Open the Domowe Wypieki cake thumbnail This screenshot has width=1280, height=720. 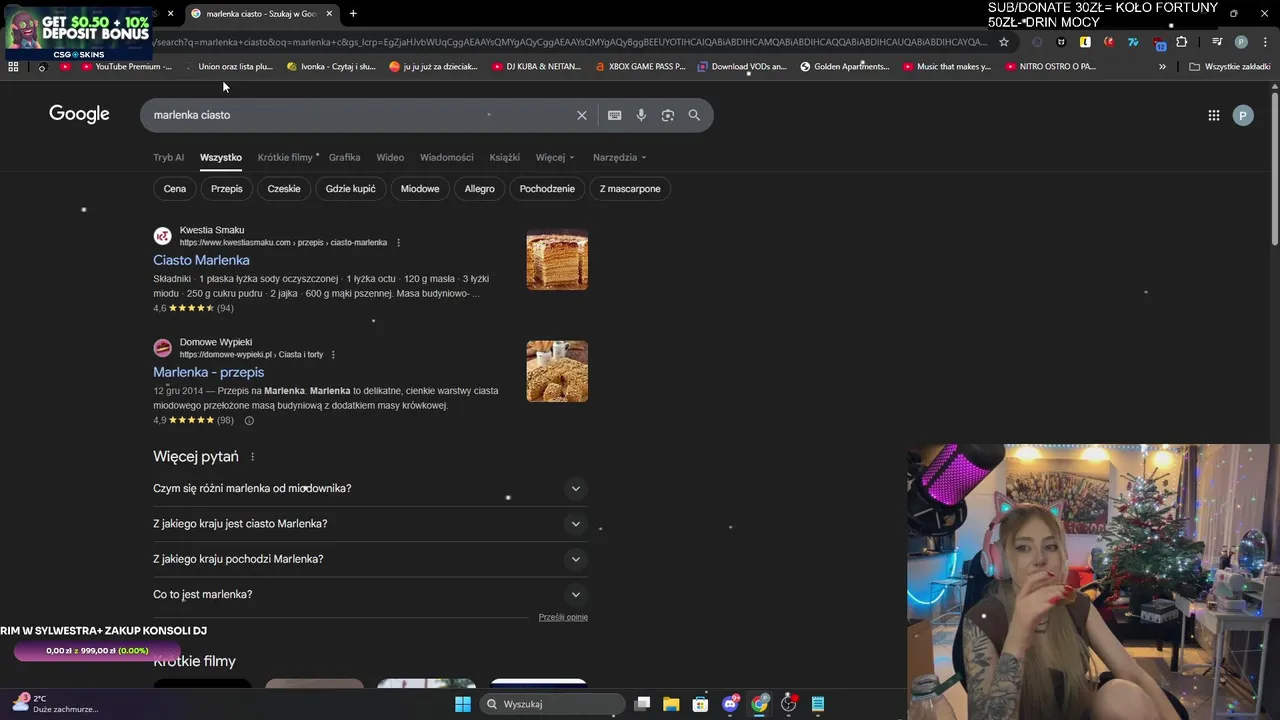557,371
